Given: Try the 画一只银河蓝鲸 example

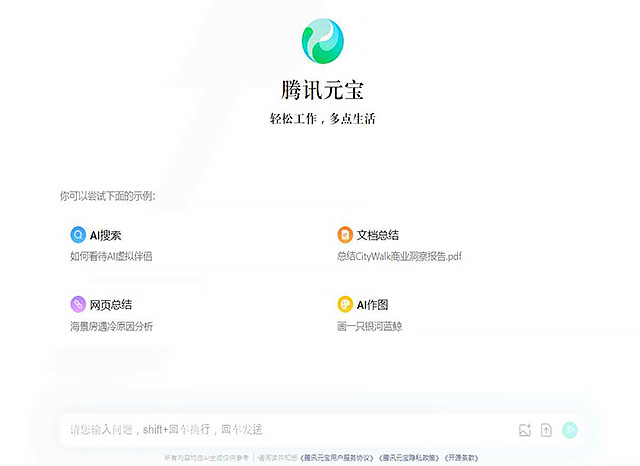Looking at the screenshot, I should [x=369, y=326].
